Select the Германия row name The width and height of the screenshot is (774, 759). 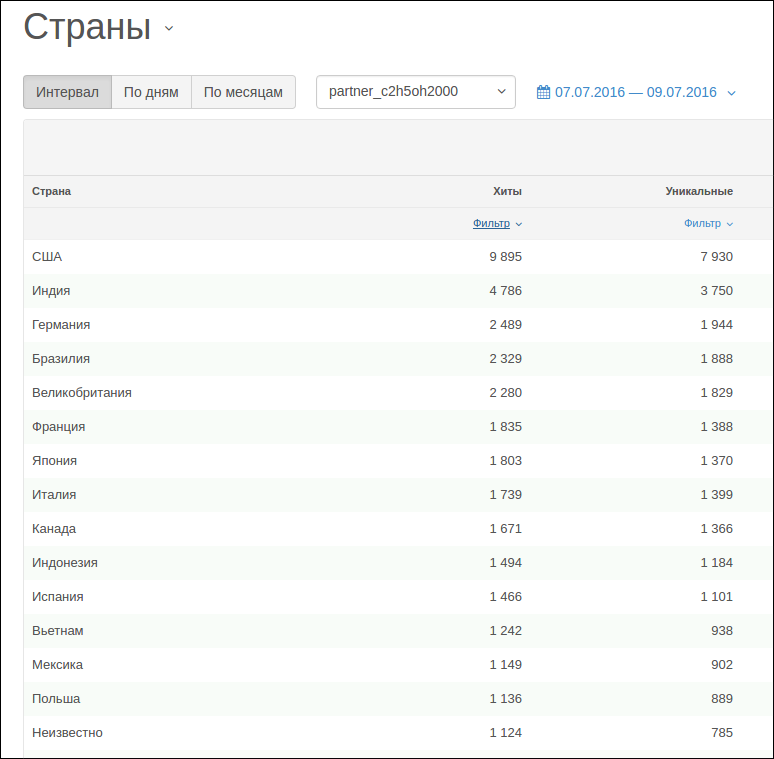[61, 325]
